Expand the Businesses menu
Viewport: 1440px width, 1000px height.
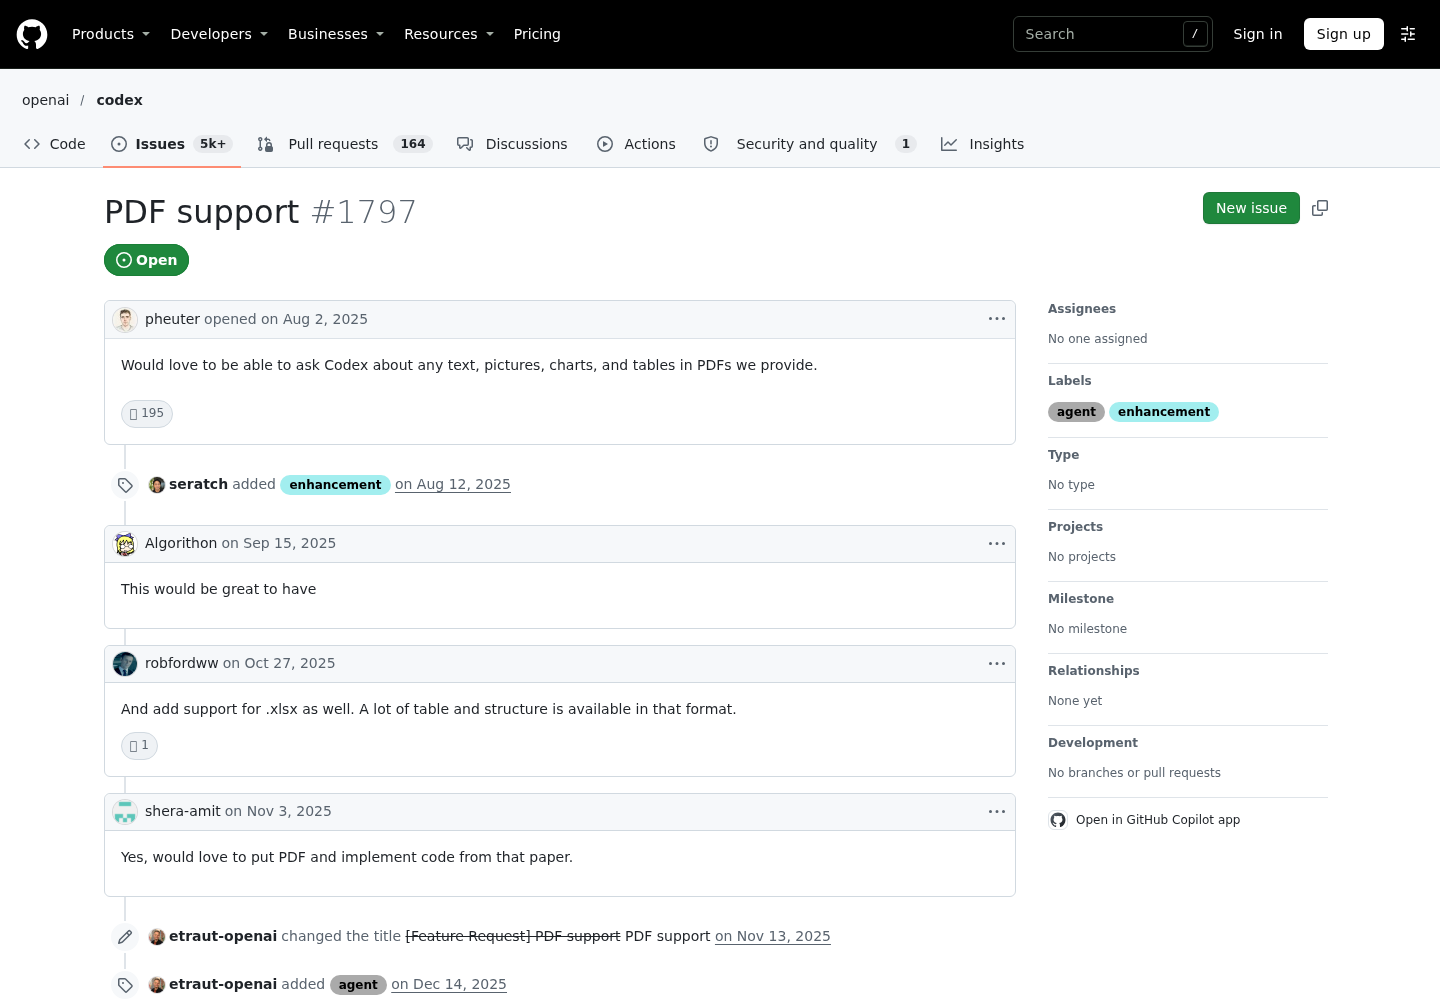(x=336, y=34)
